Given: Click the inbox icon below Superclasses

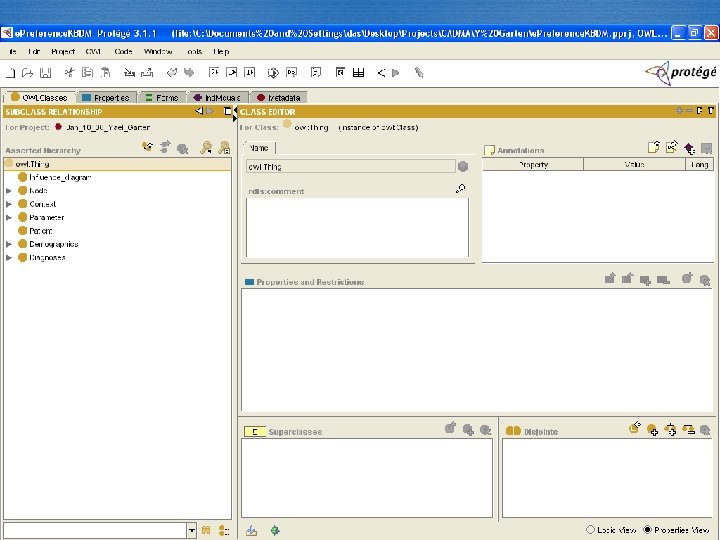Looking at the screenshot, I should (x=251, y=530).
